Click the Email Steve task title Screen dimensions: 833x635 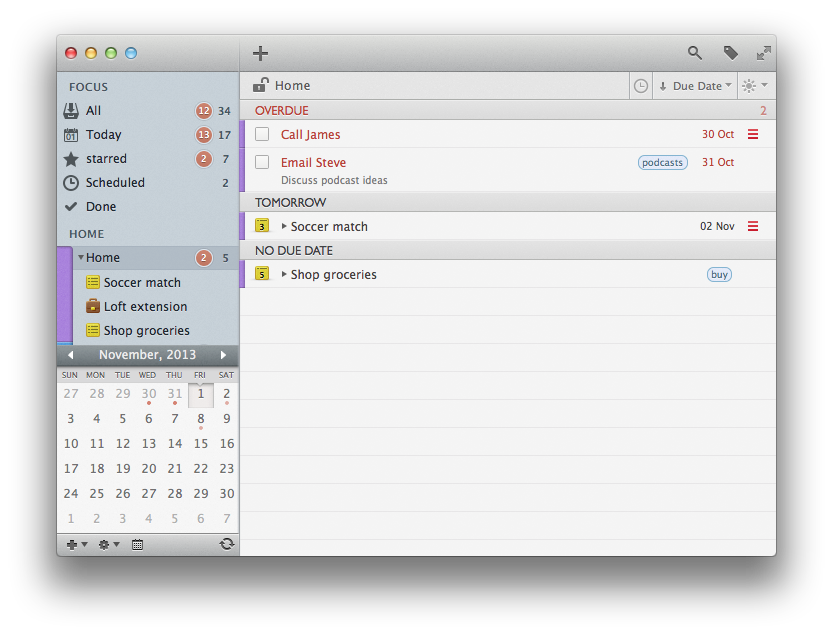pos(313,162)
